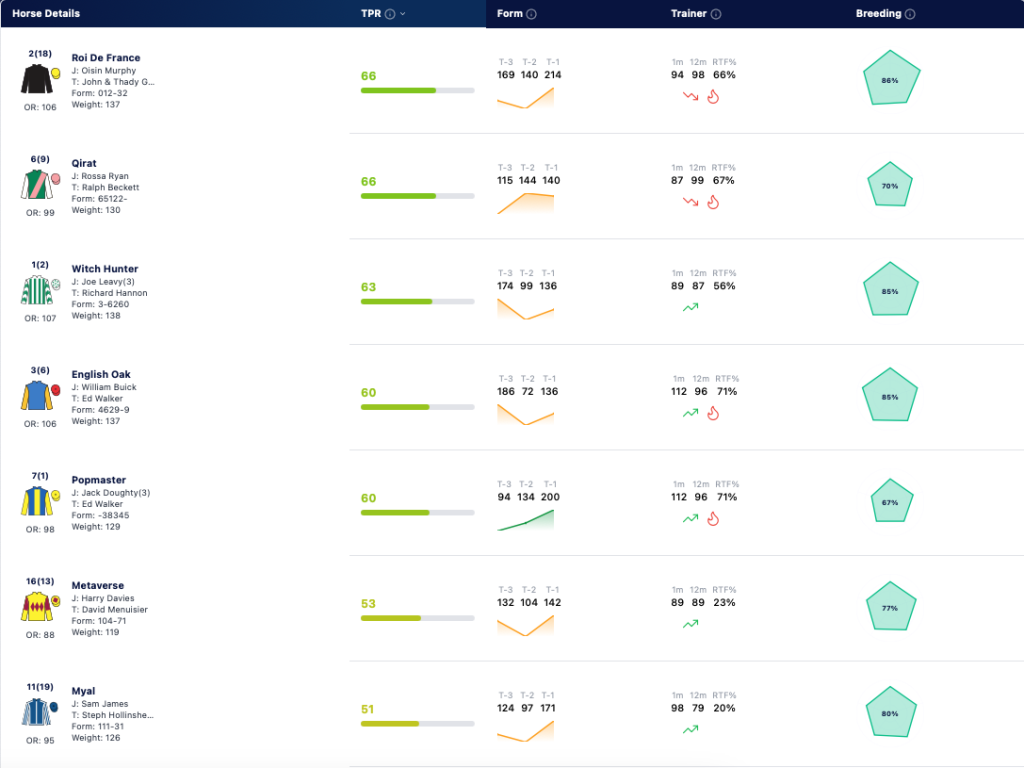The height and width of the screenshot is (768, 1024).
Task: Click the Breeding column info icon
Action: coord(910,14)
